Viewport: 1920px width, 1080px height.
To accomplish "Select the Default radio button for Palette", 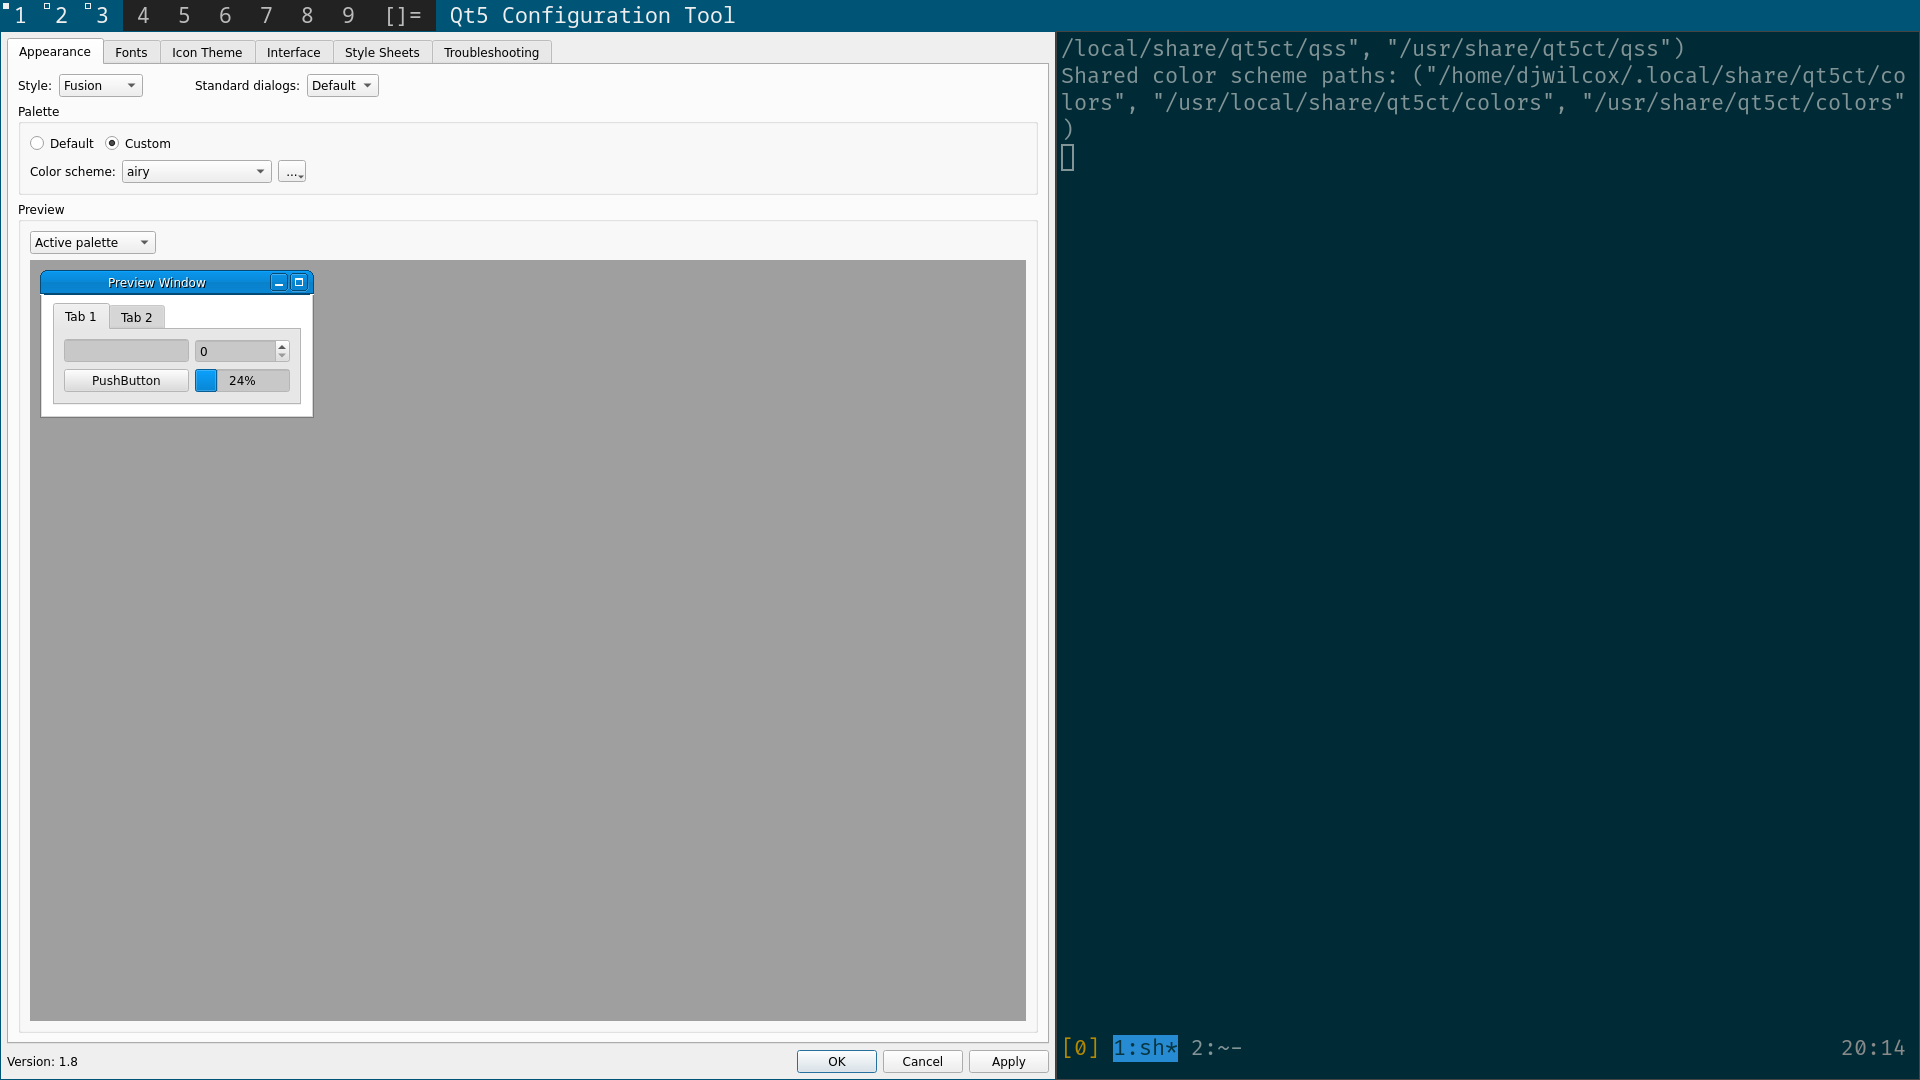I will (x=37, y=142).
